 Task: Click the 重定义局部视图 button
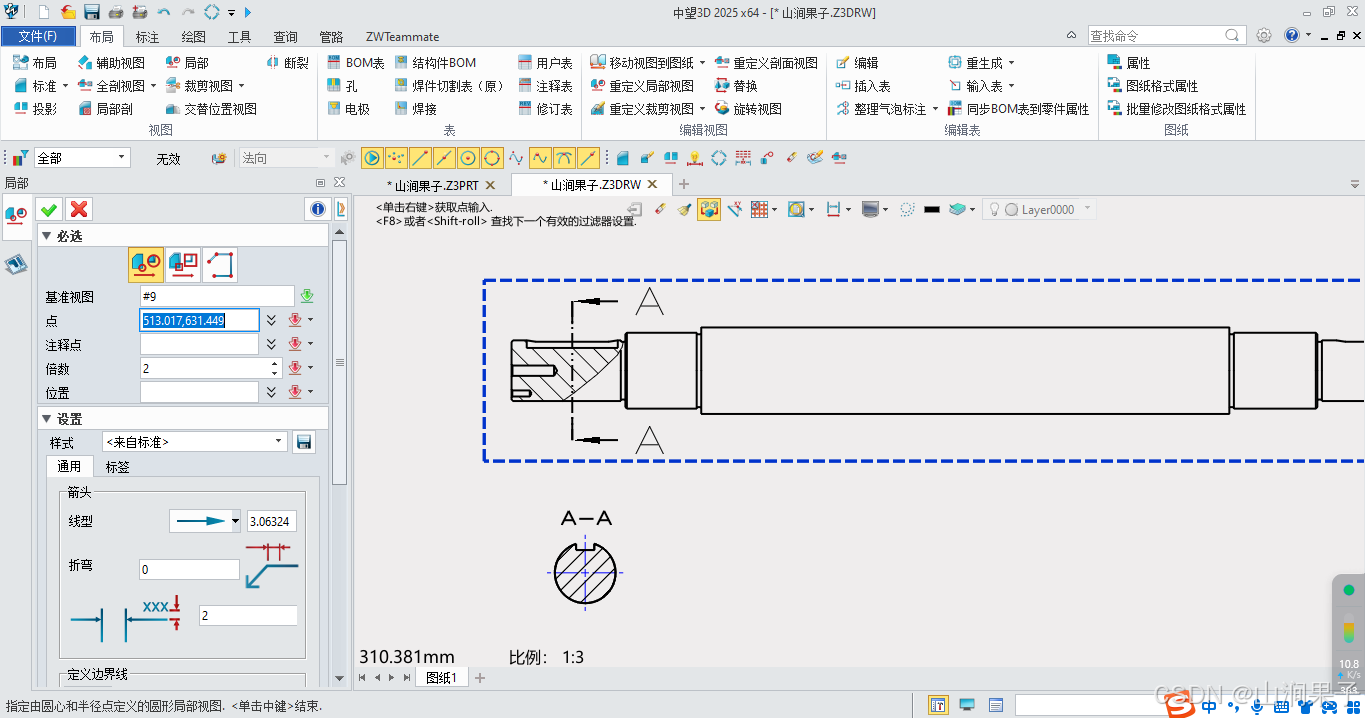point(642,86)
